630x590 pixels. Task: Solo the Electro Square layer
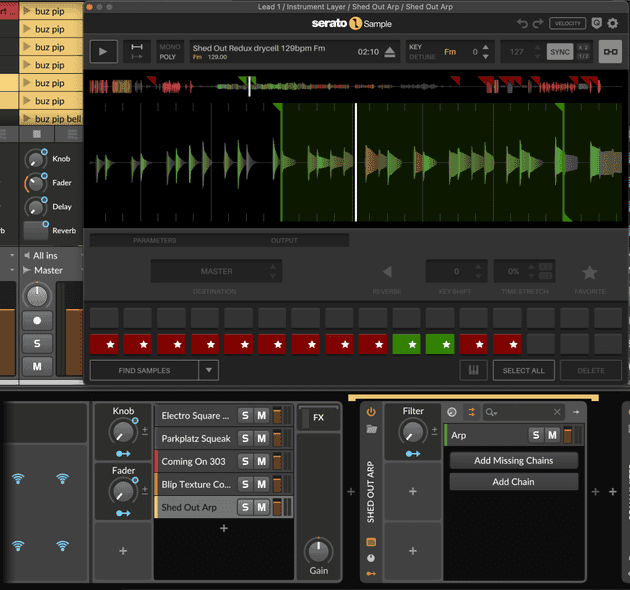[x=245, y=416]
